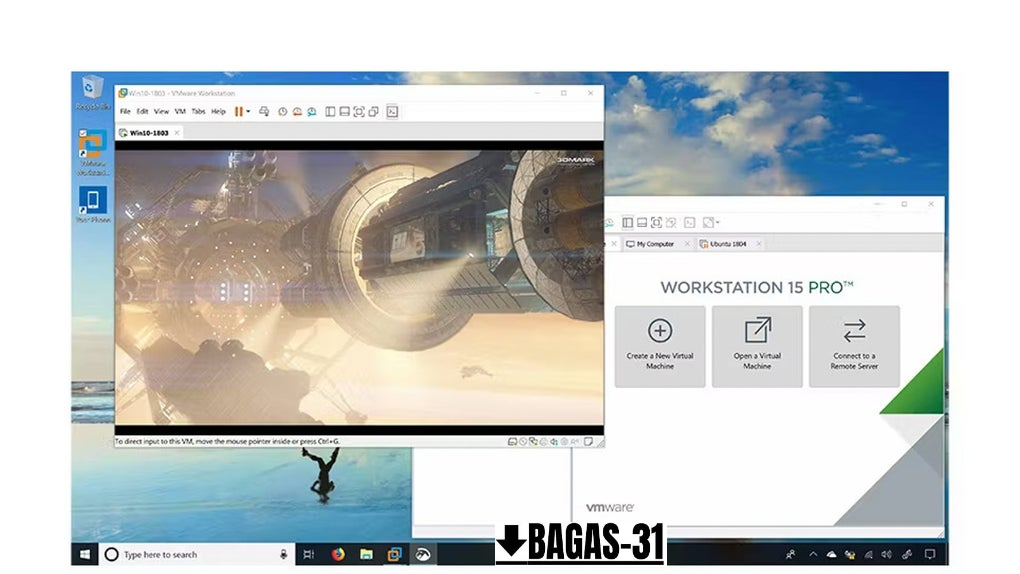
Task: Switch to VMware Workstation taskbar icon
Action: 394,554
